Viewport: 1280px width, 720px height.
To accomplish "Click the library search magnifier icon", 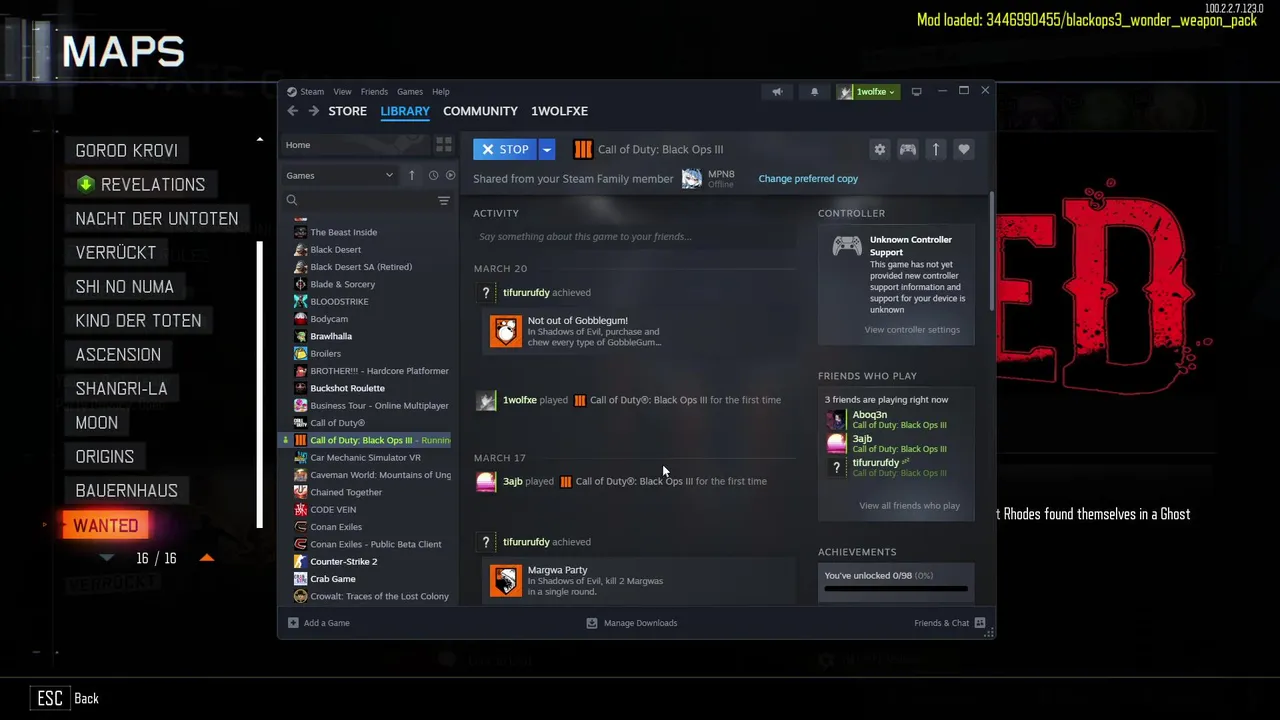I will [x=292, y=200].
